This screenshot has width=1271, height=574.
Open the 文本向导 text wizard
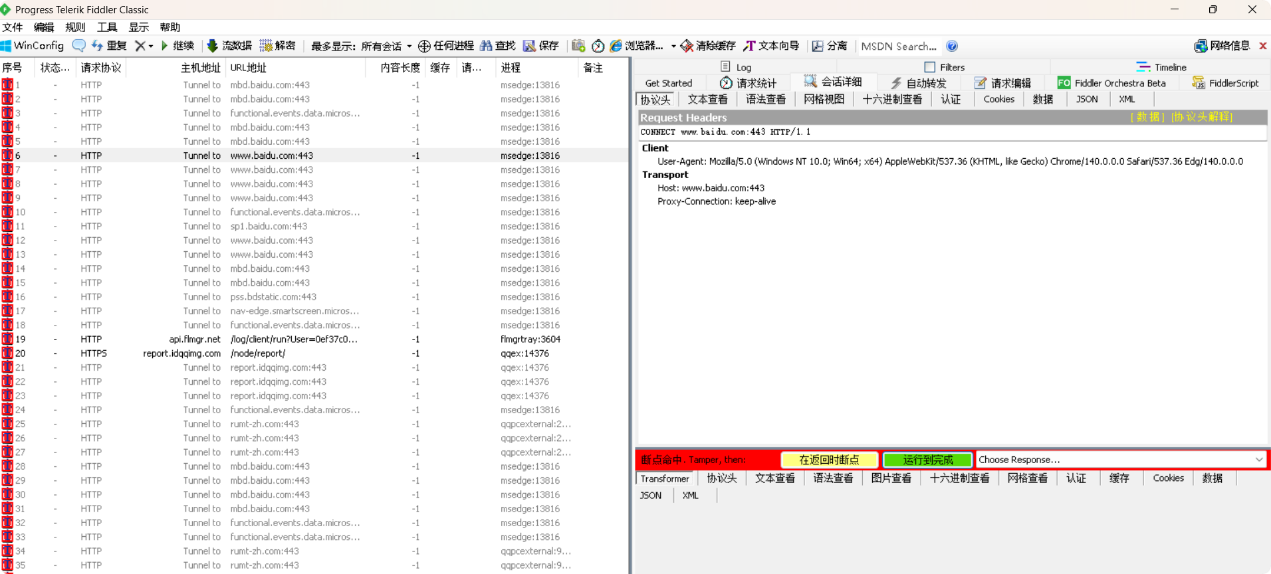click(771, 46)
